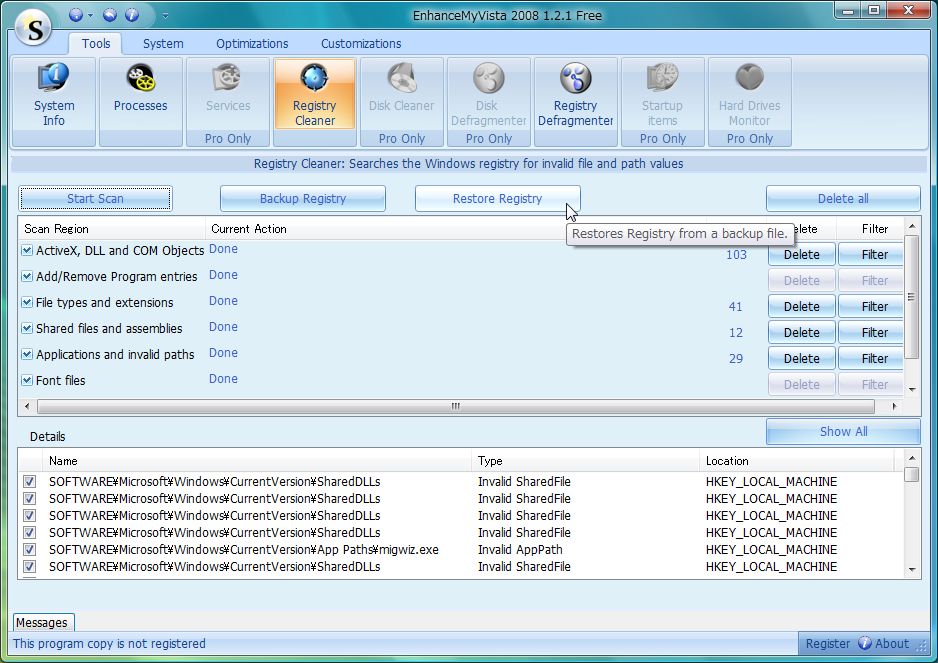Toggle Applications and invalid paths checkbox

[x=27, y=354]
